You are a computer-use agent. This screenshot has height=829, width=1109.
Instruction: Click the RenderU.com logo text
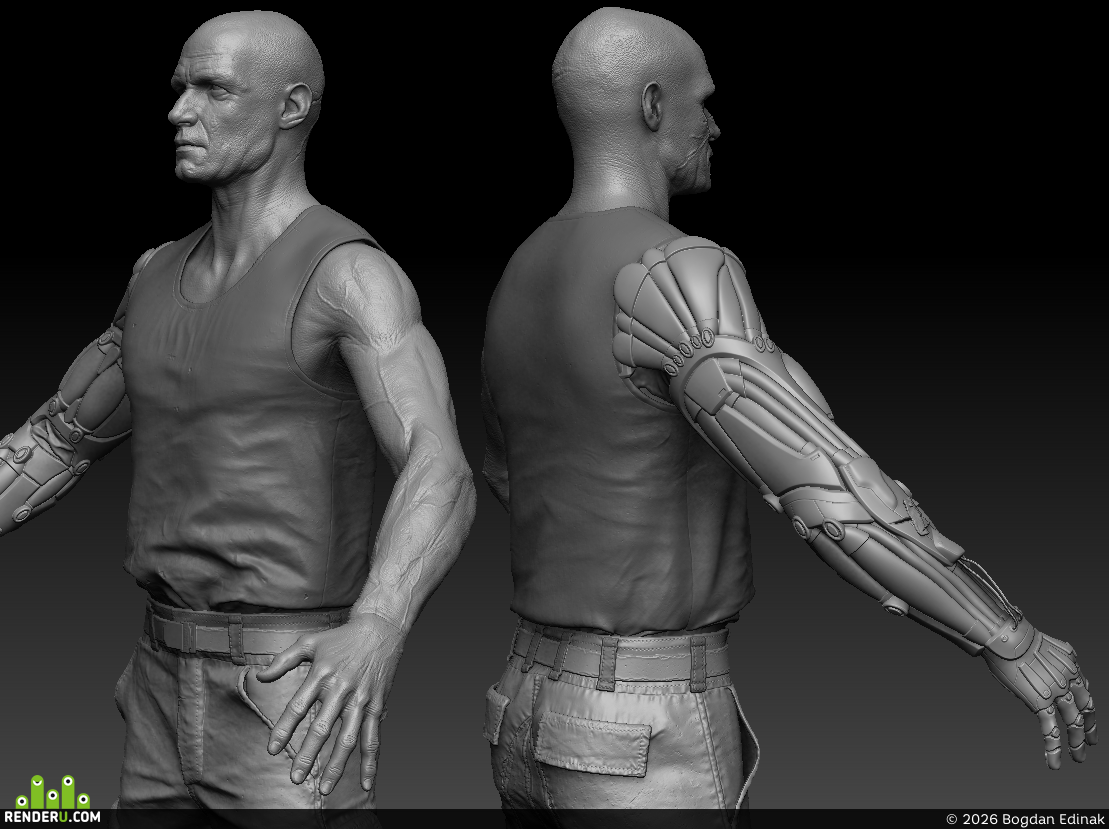(x=52, y=816)
